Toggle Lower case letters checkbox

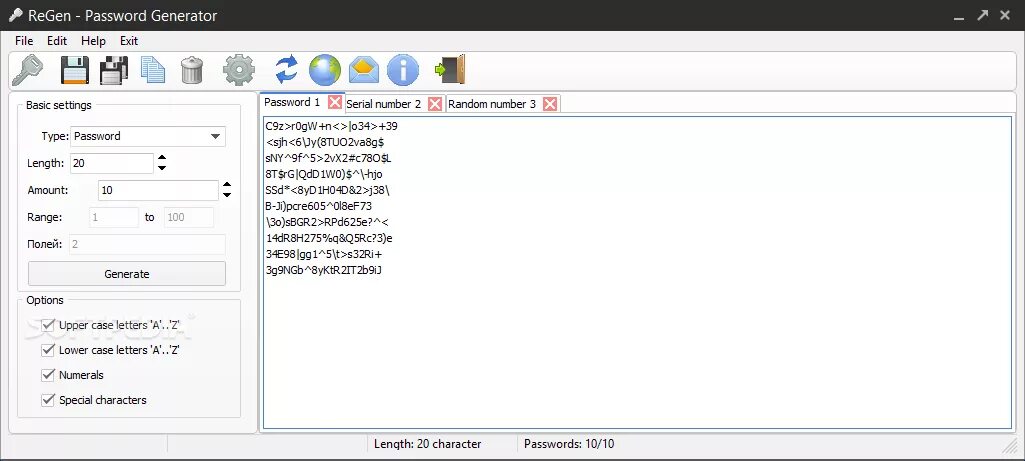48,350
